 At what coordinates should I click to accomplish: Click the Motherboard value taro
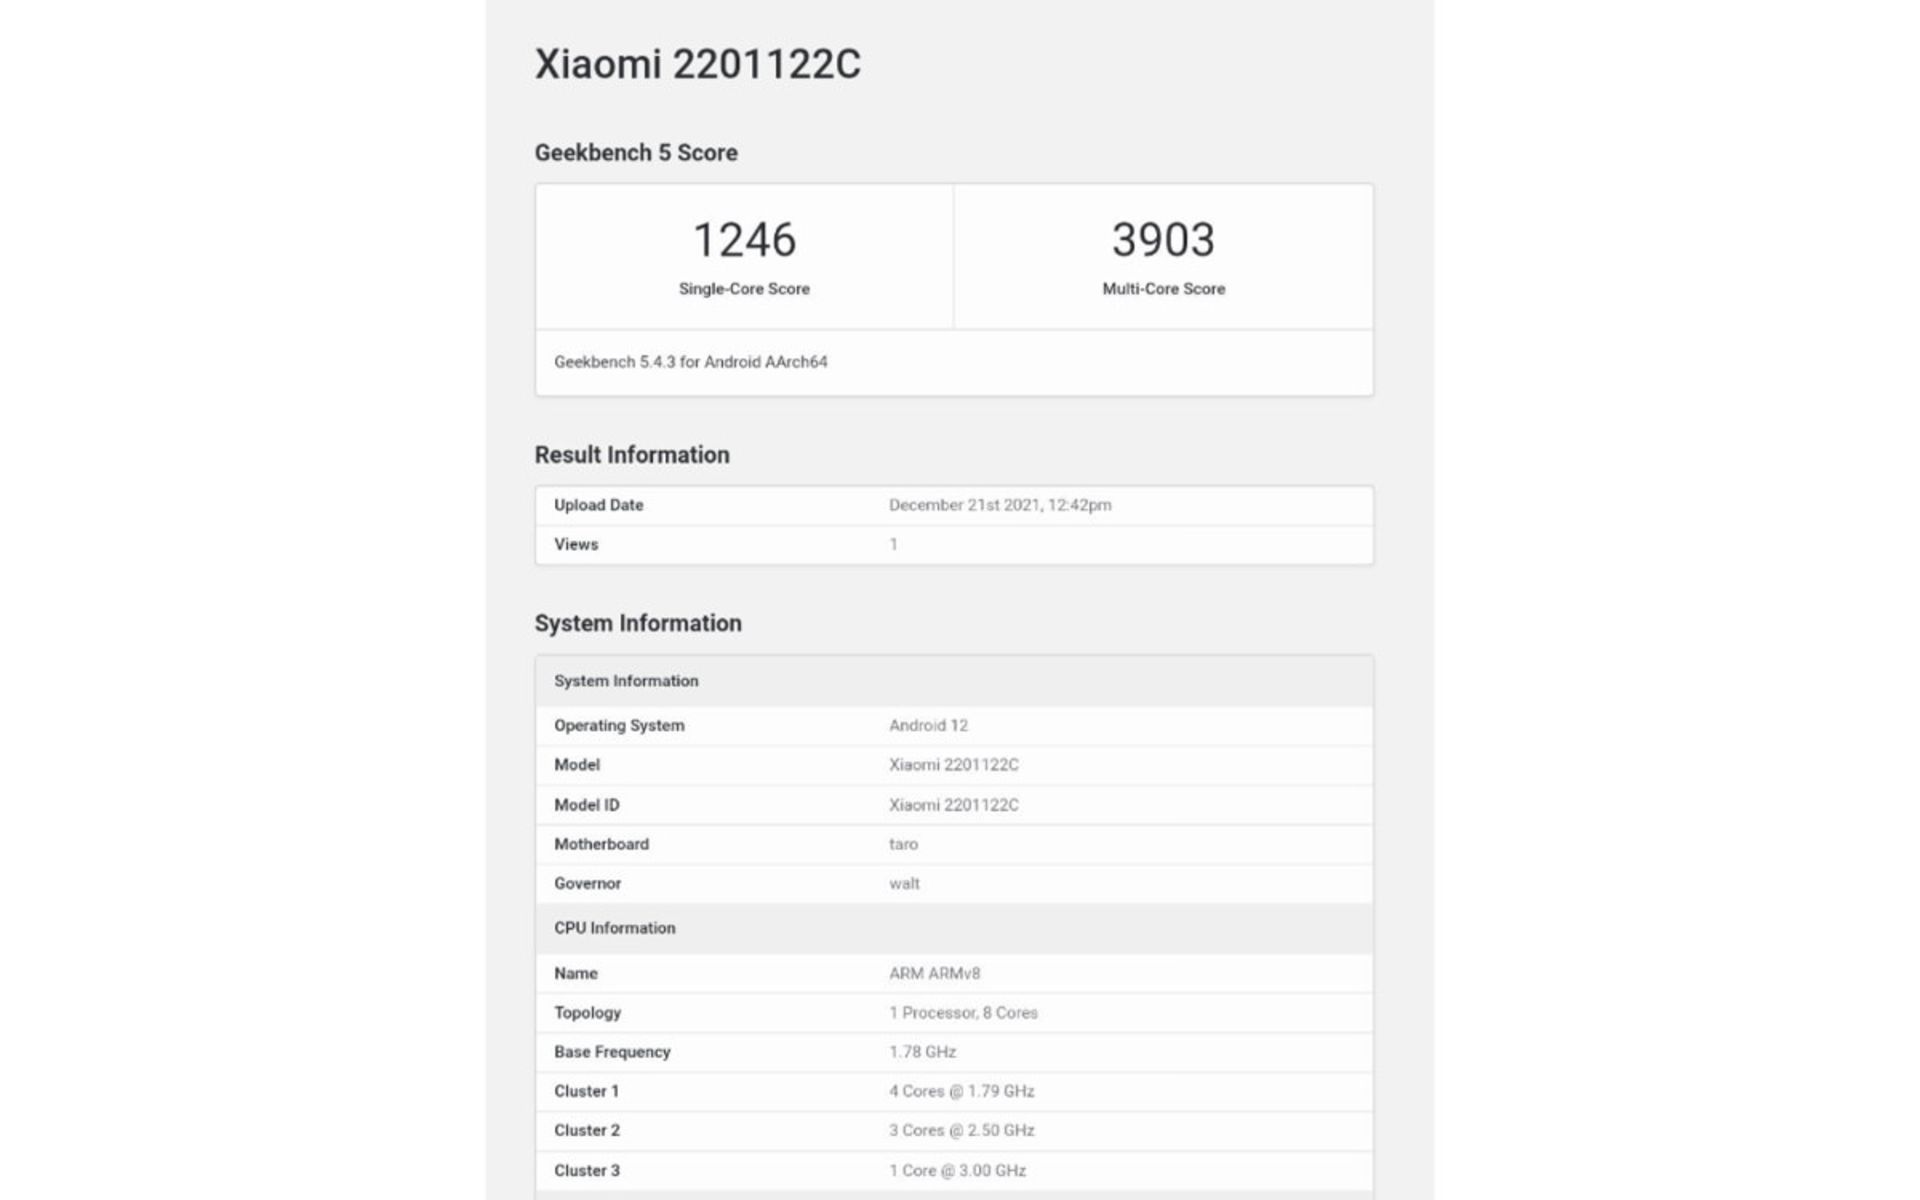(903, 844)
